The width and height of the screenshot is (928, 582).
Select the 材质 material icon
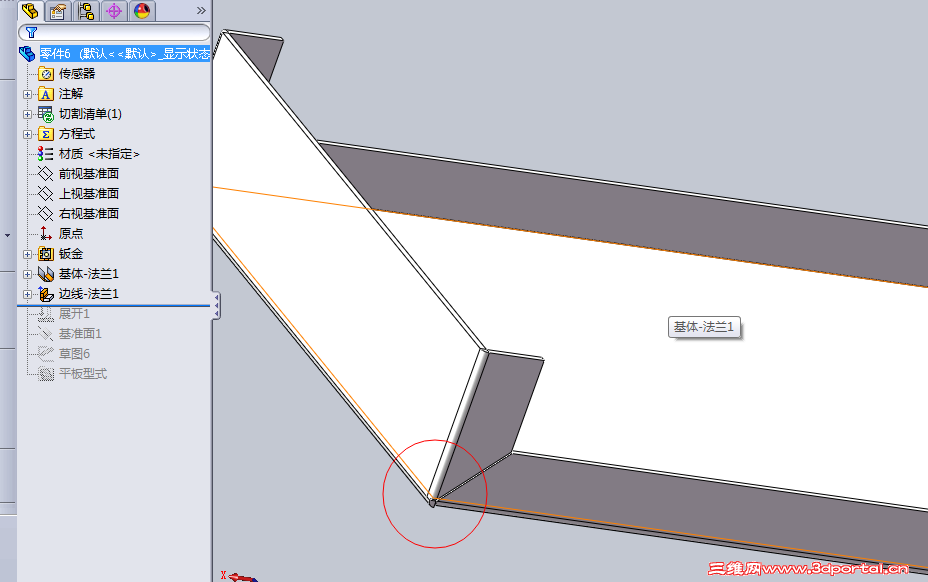[46, 154]
